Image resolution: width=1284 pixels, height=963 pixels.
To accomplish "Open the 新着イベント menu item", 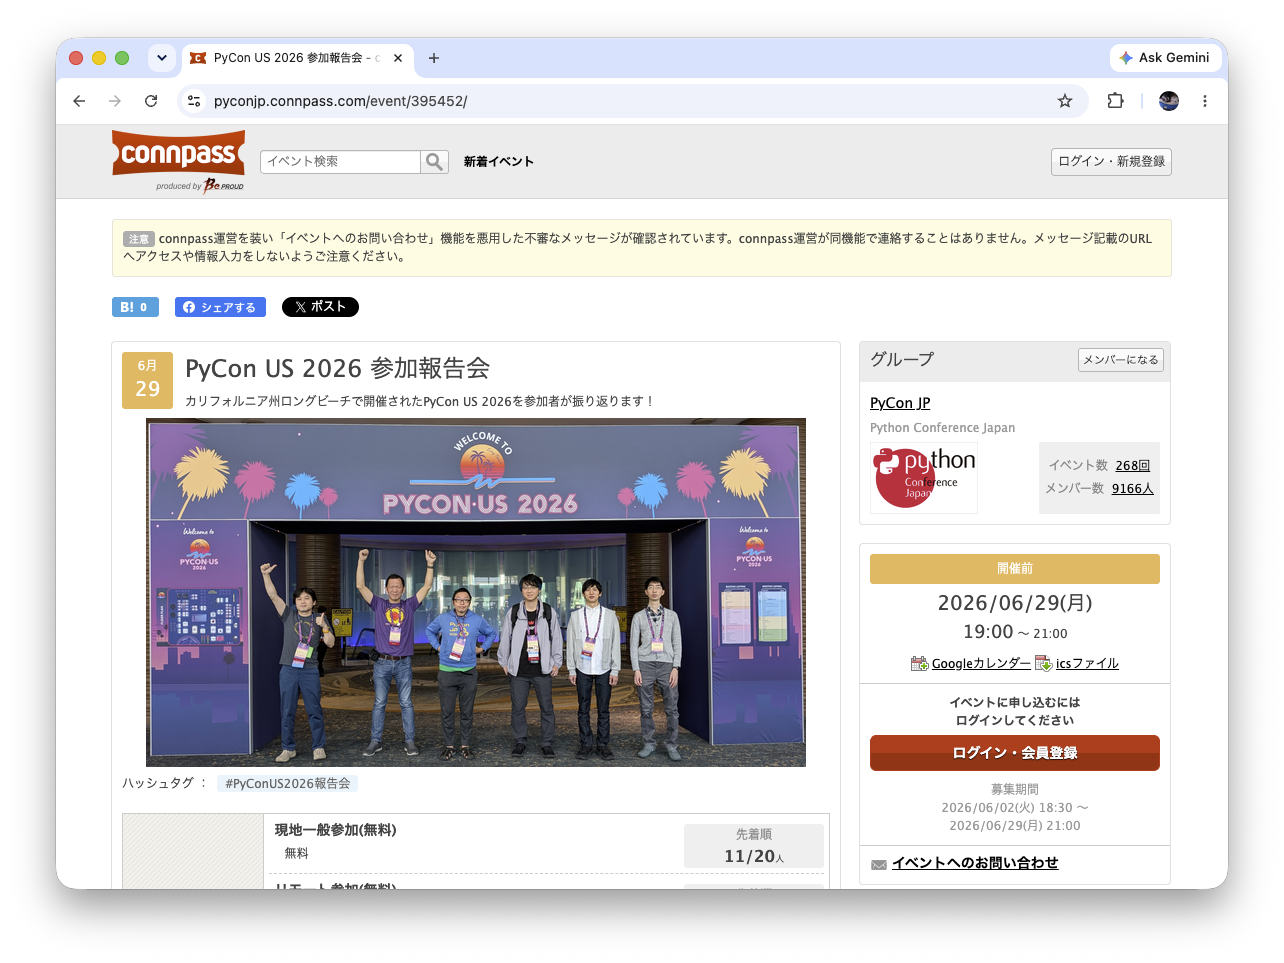I will 498,162.
